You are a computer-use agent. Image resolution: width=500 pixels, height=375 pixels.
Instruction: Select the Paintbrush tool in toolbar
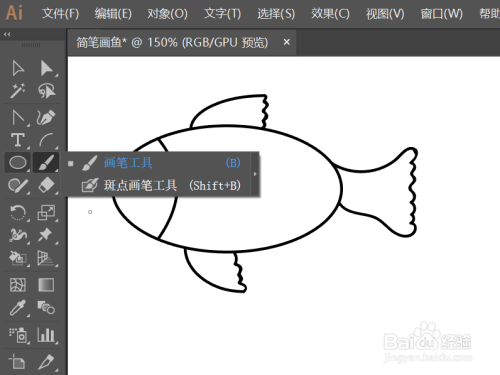(46, 162)
